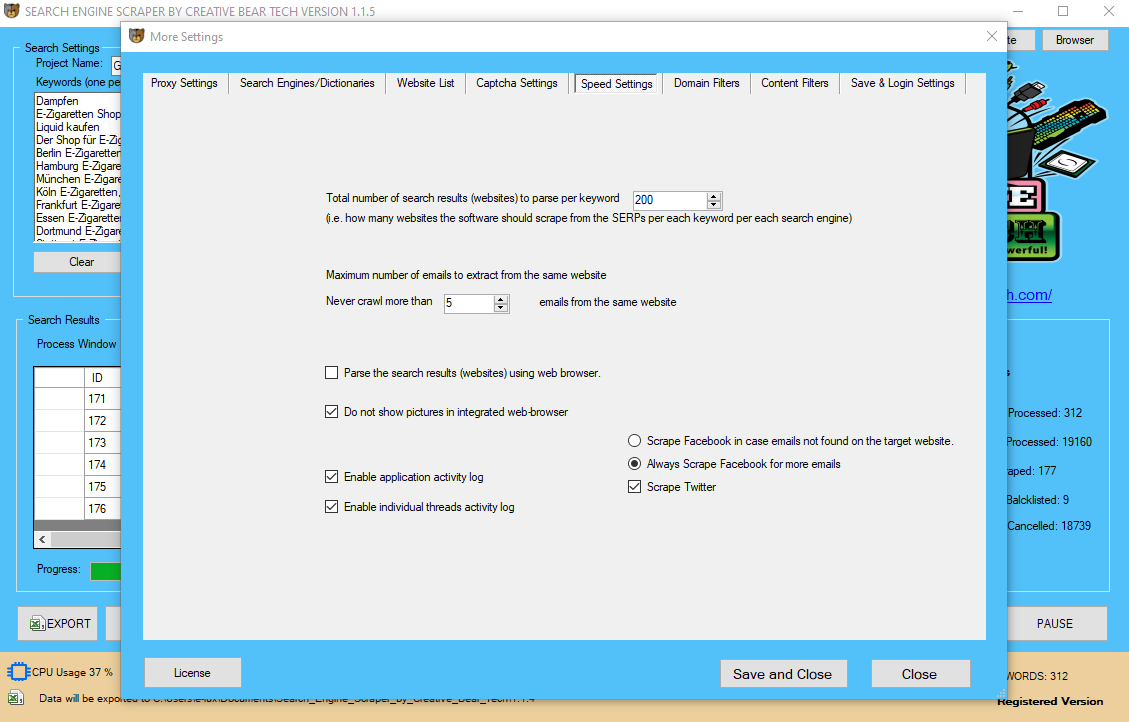
Task: Maximize the main scraper window
Action: (1063, 11)
